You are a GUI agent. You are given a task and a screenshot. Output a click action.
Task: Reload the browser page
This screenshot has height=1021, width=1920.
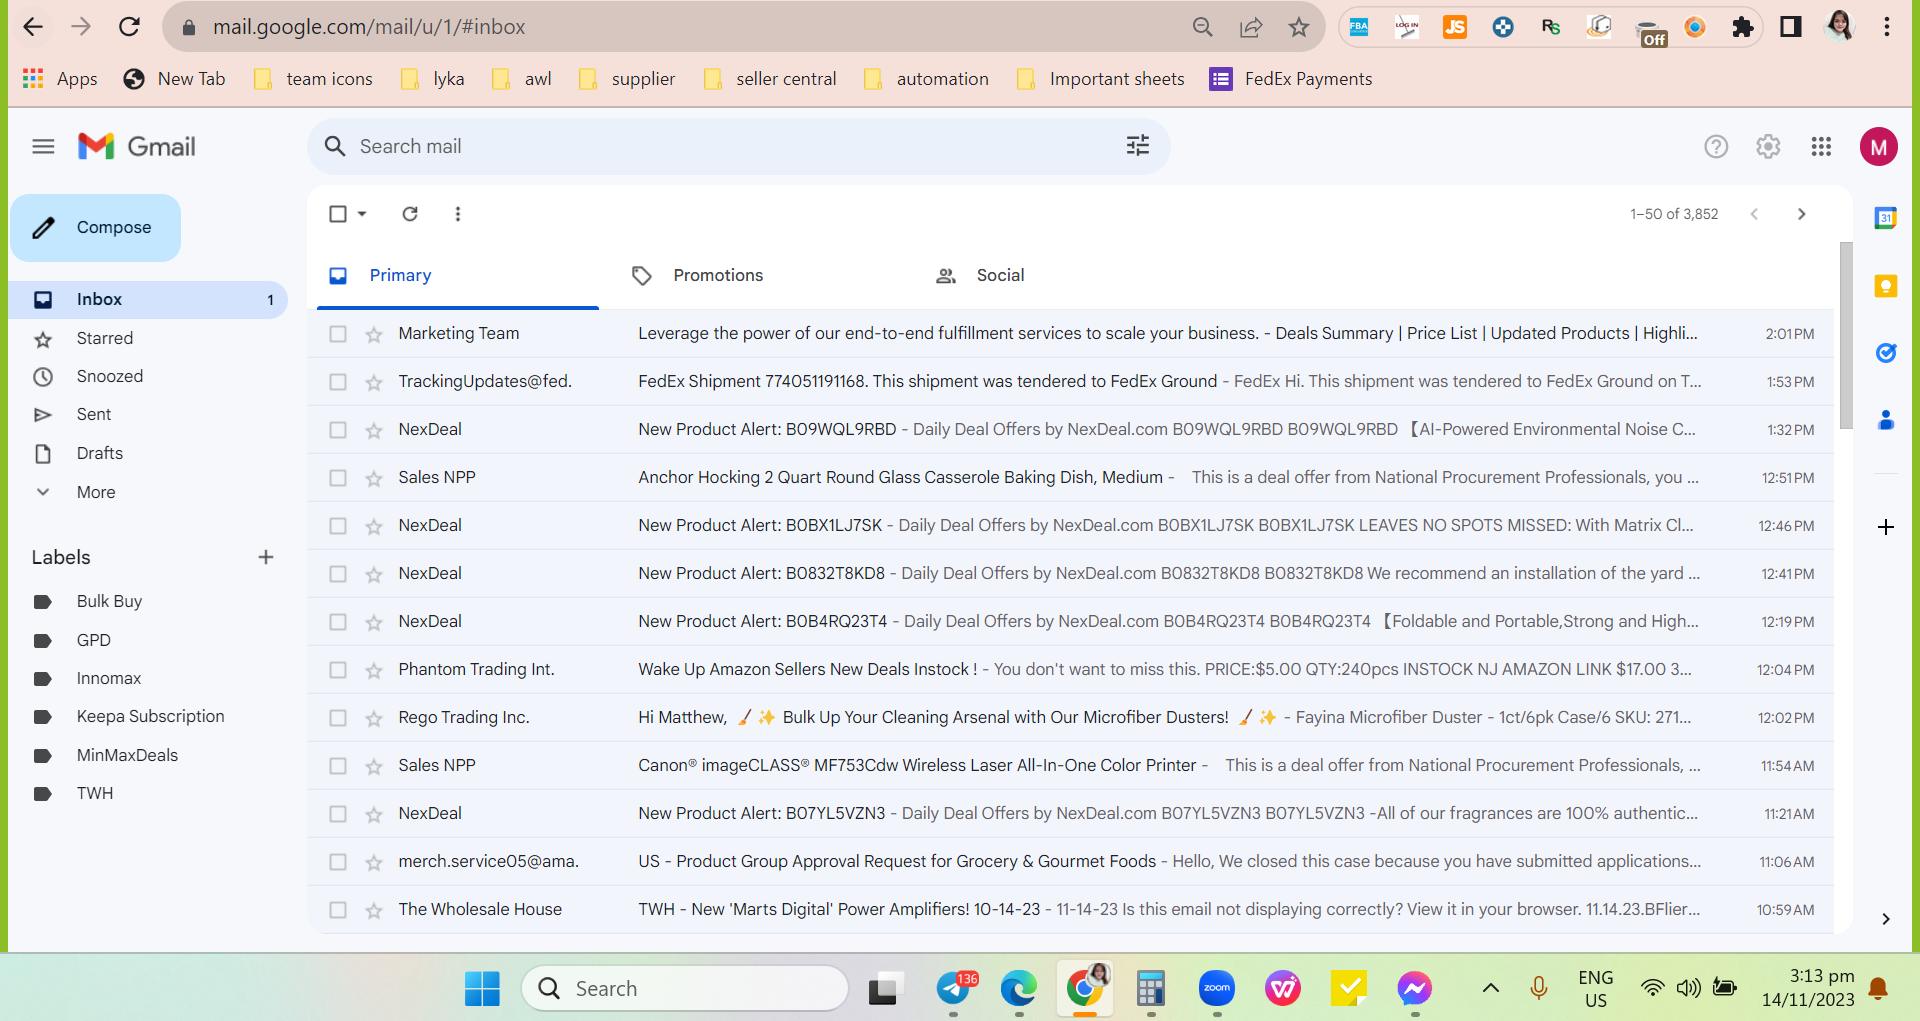pyautogui.click(x=129, y=27)
